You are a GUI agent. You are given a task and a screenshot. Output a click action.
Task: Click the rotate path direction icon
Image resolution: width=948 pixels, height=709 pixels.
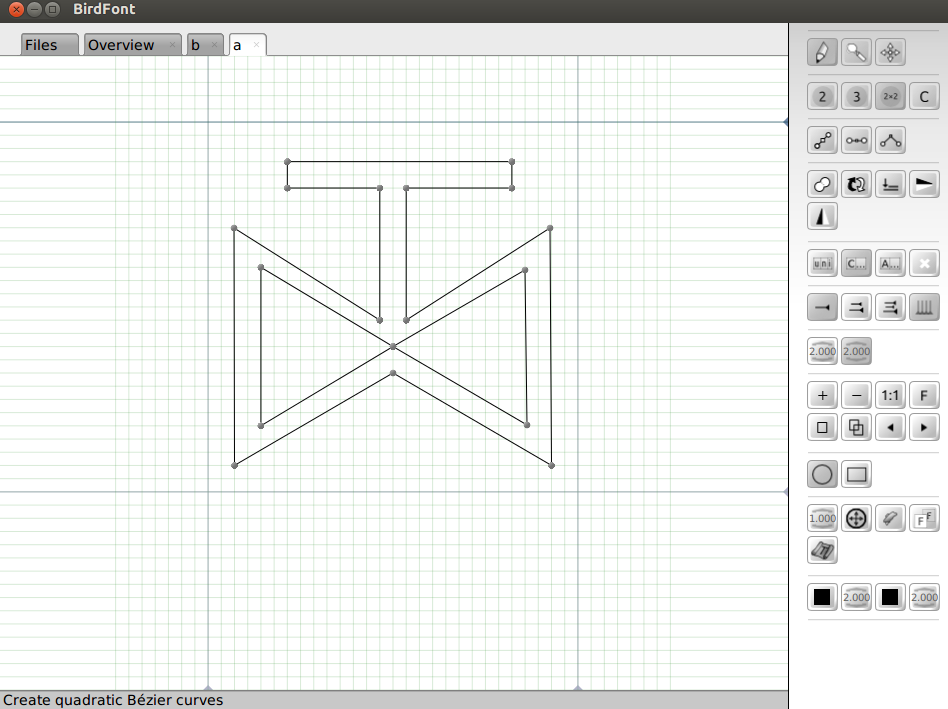[x=856, y=184]
